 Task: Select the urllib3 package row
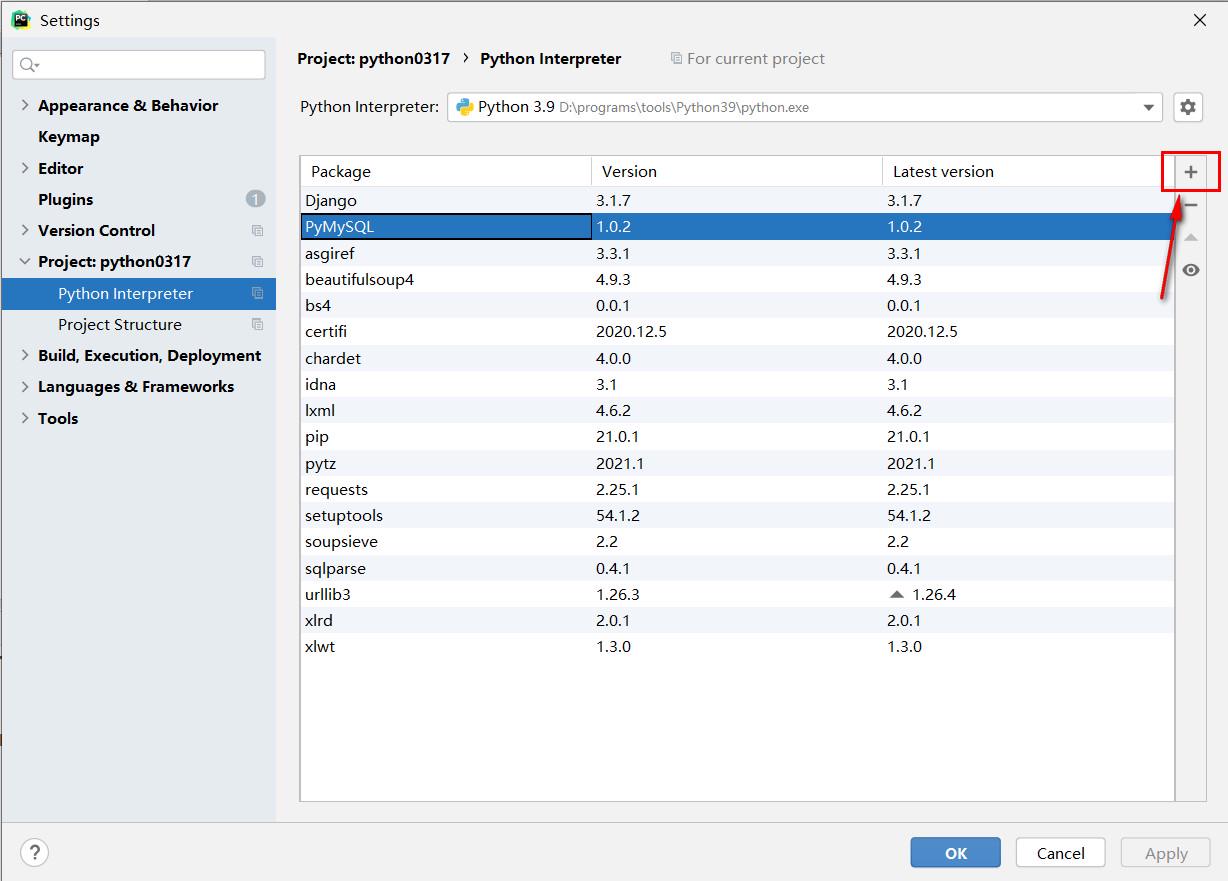pyautogui.click(x=450, y=595)
